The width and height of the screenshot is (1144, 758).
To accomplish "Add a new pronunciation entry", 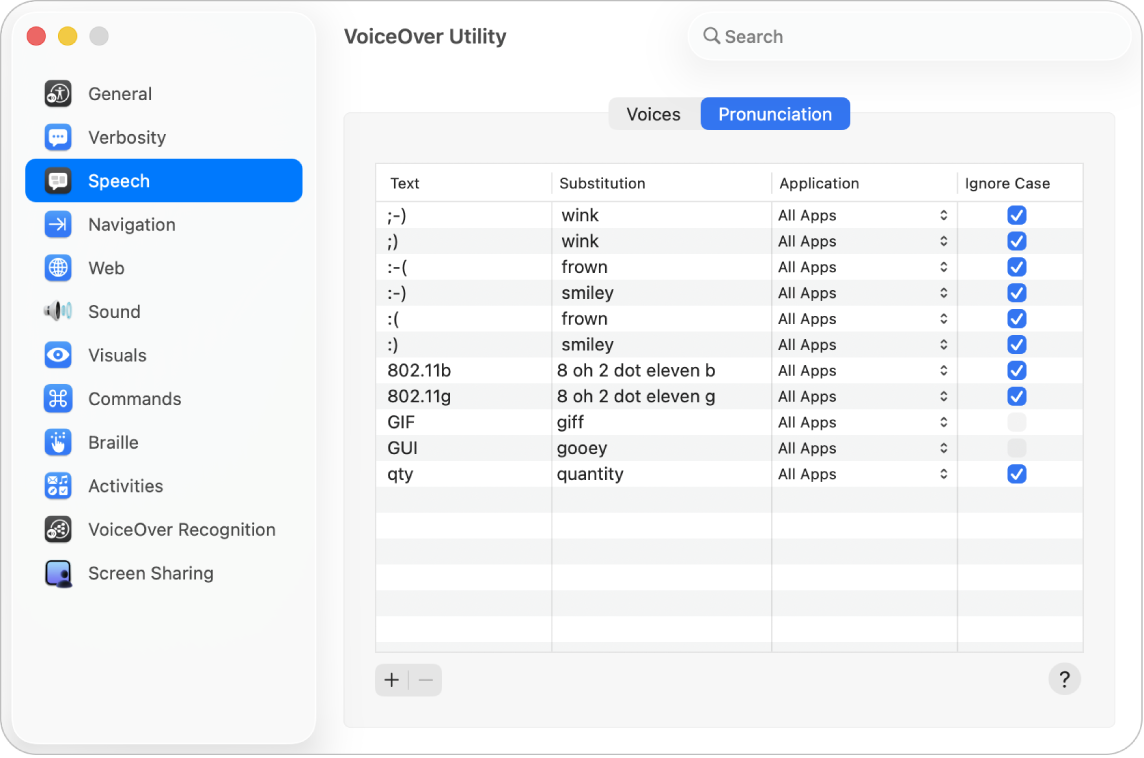I will [x=391, y=679].
